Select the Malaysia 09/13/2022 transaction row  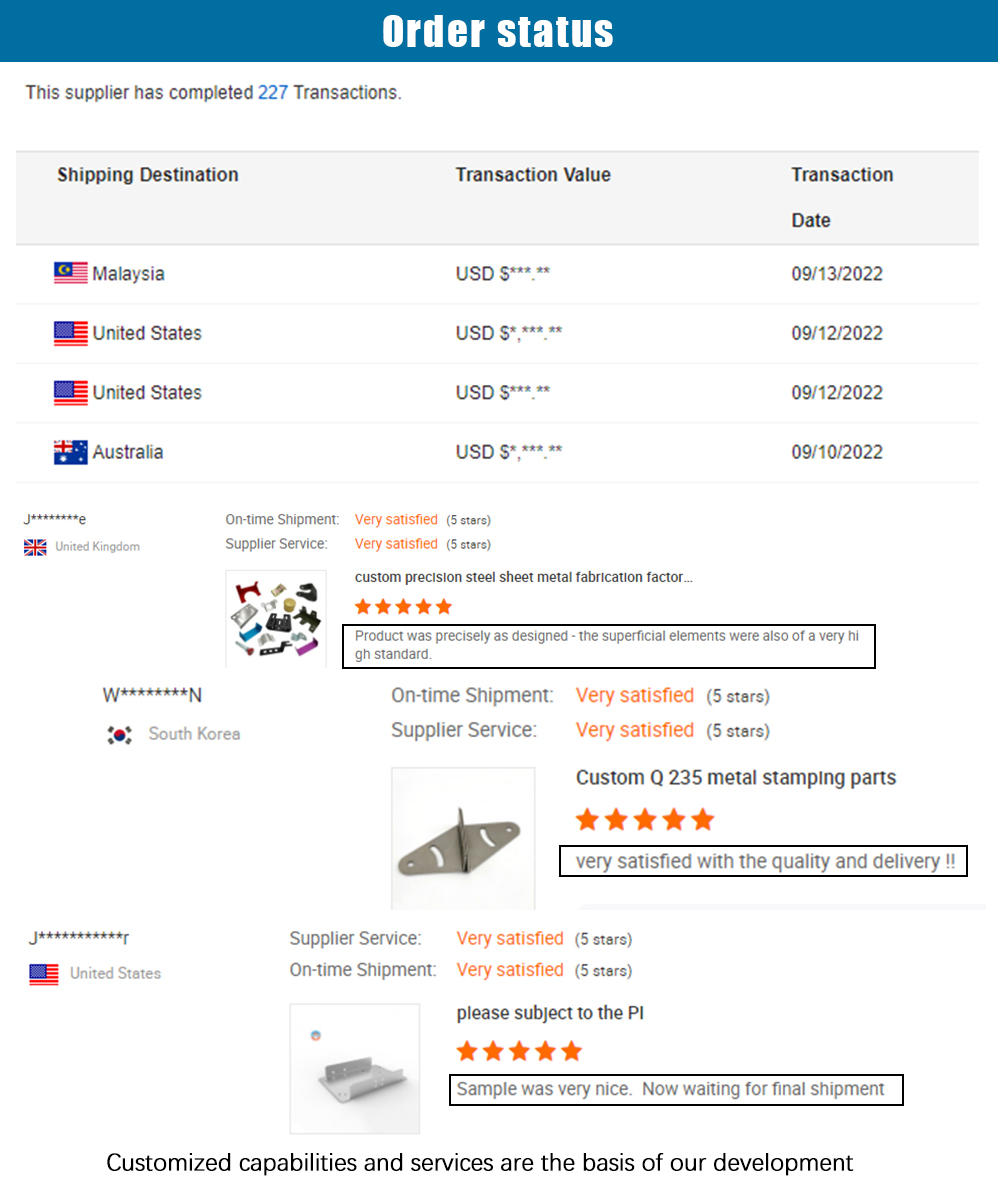497,274
